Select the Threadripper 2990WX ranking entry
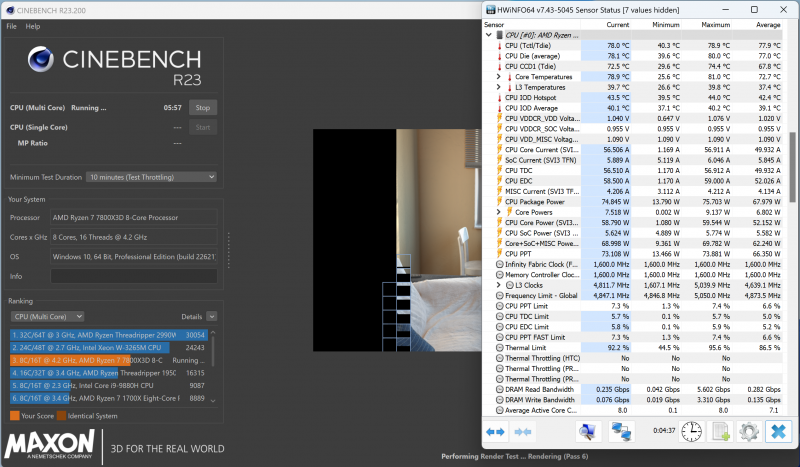The width and height of the screenshot is (800, 467). tap(95, 335)
